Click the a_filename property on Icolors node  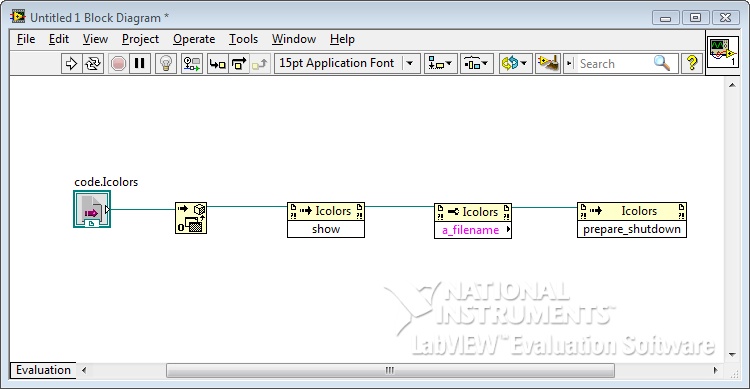471,230
